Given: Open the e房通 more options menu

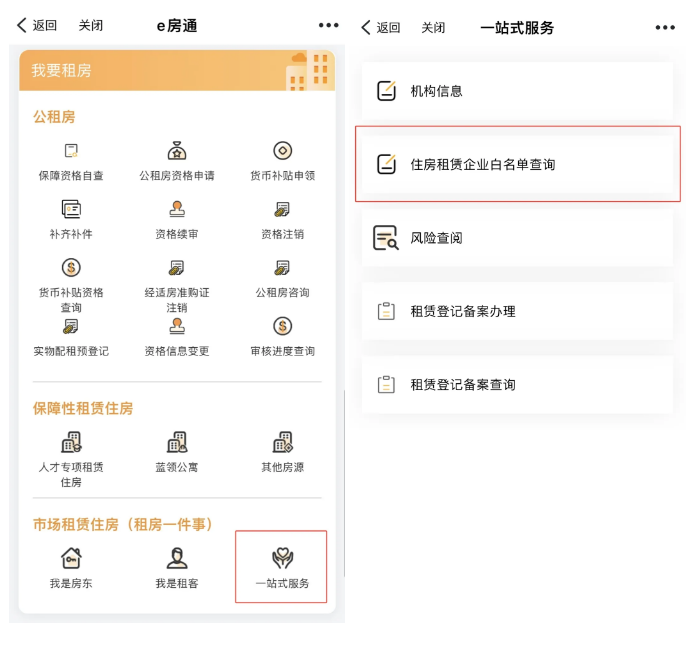Looking at the screenshot, I should pos(328,26).
